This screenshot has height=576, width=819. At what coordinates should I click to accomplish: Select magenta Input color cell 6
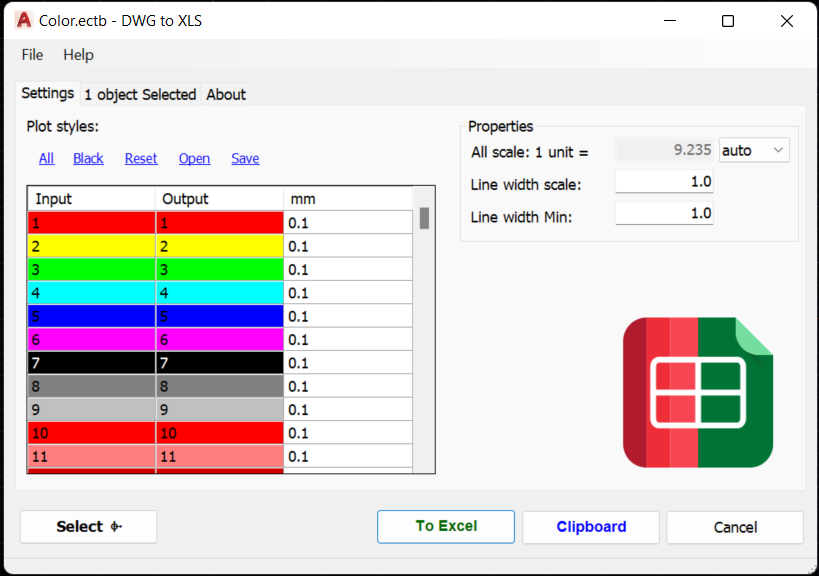point(91,339)
